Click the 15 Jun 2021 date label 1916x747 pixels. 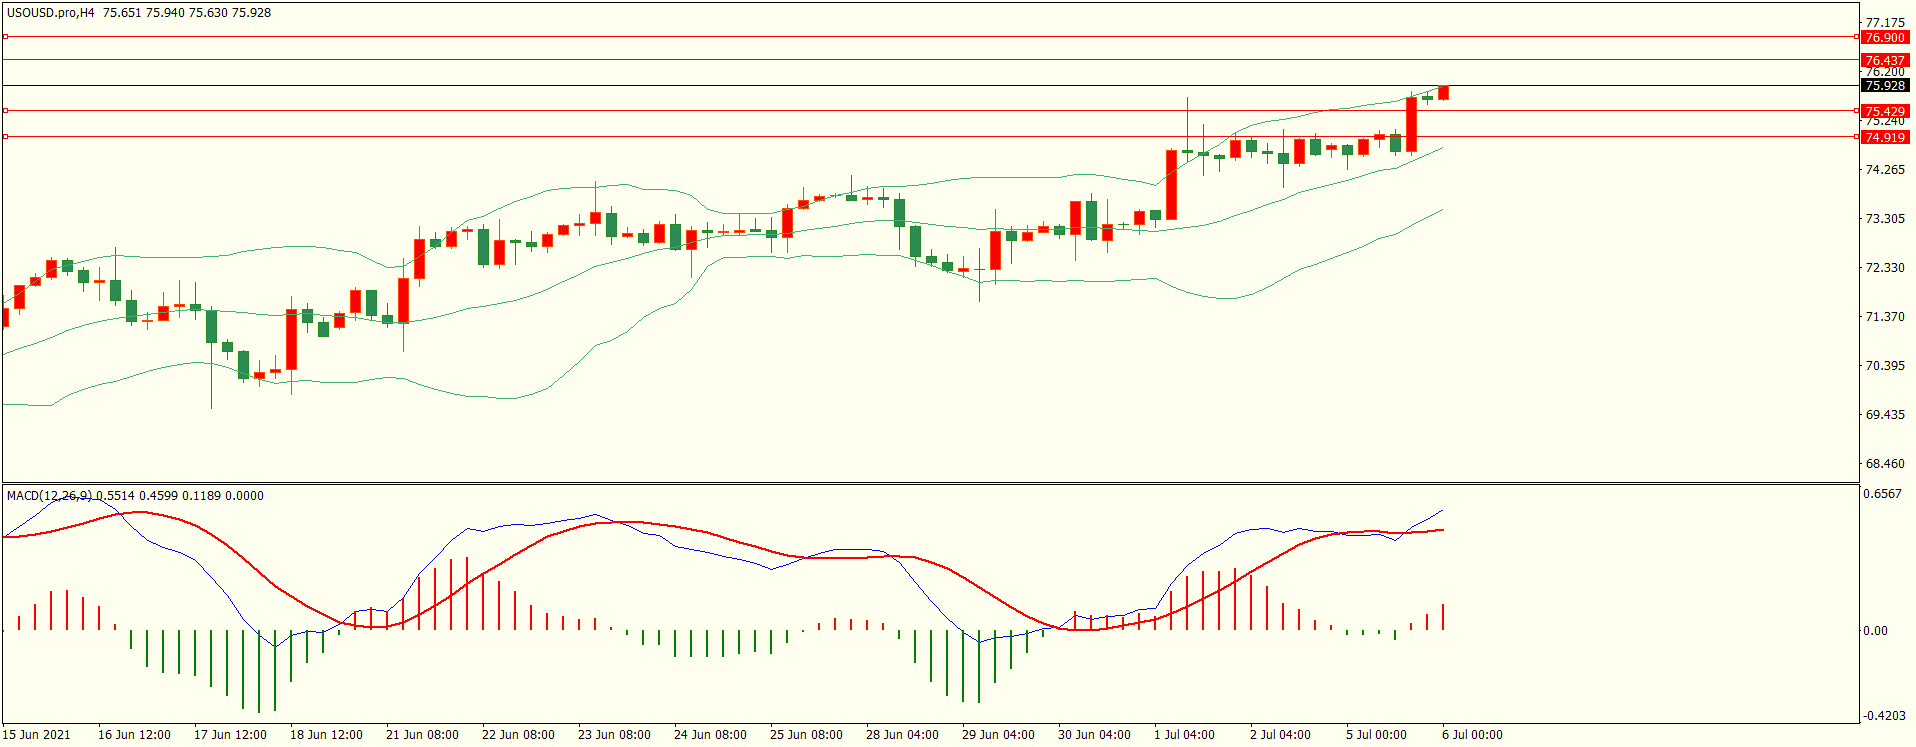pyautogui.click(x=37, y=735)
